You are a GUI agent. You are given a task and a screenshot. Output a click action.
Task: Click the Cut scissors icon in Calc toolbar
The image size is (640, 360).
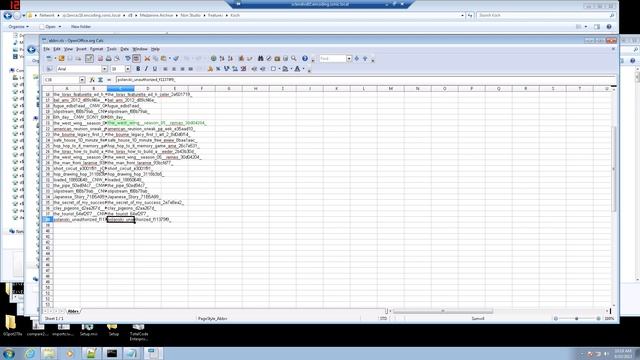tap(147, 59)
